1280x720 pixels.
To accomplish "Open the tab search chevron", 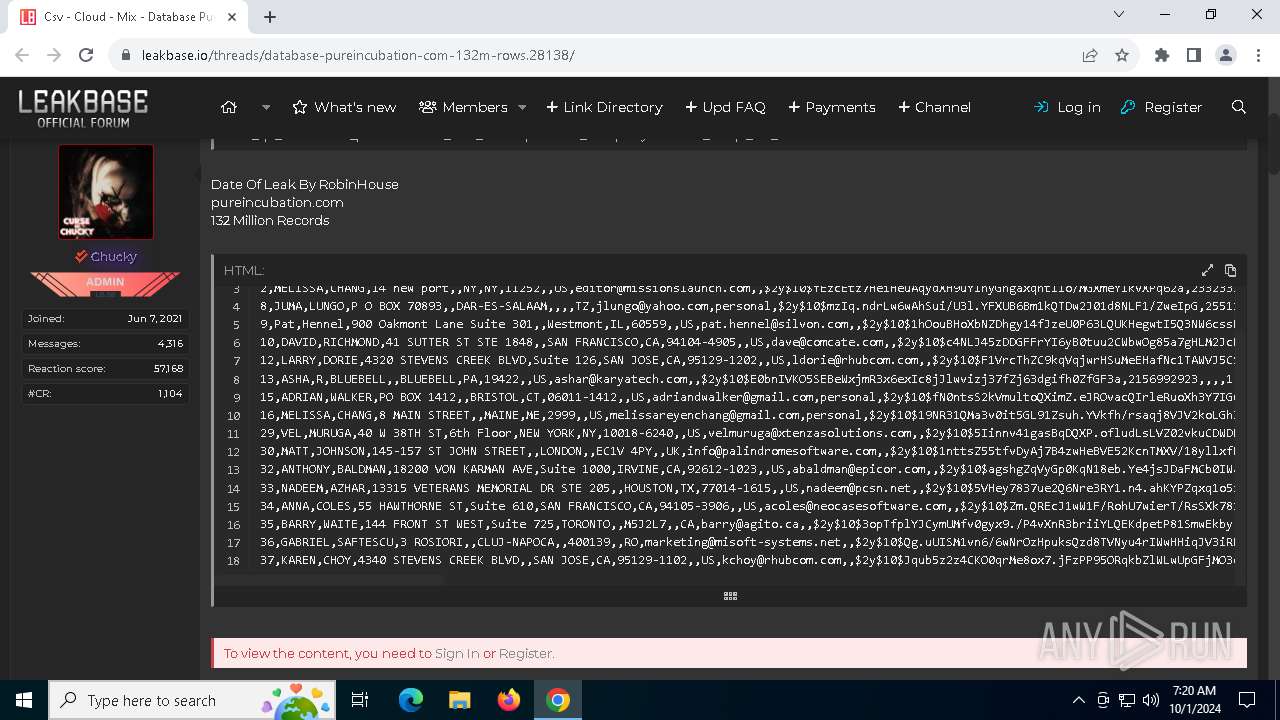I will coord(1119,14).
